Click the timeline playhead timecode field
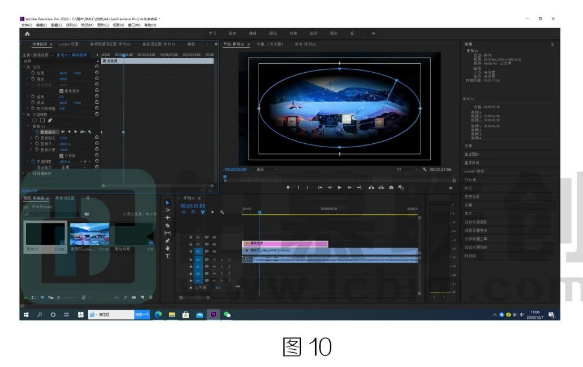 pos(193,206)
